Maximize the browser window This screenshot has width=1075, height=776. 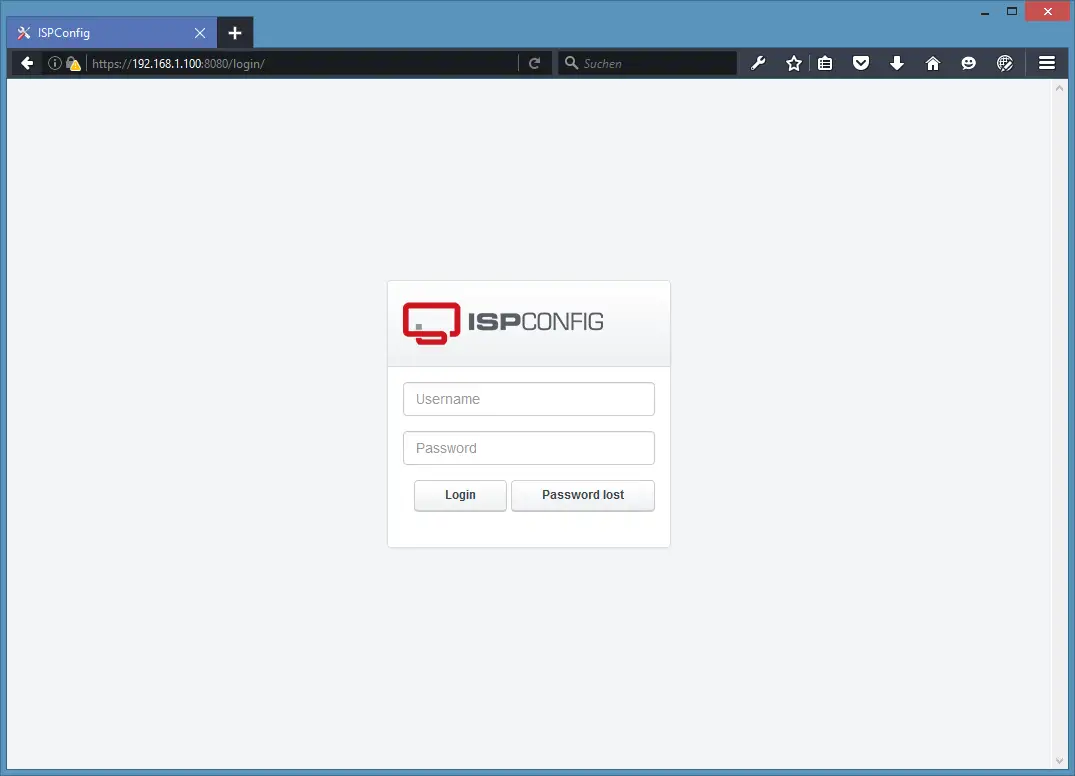coord(1012,12)
